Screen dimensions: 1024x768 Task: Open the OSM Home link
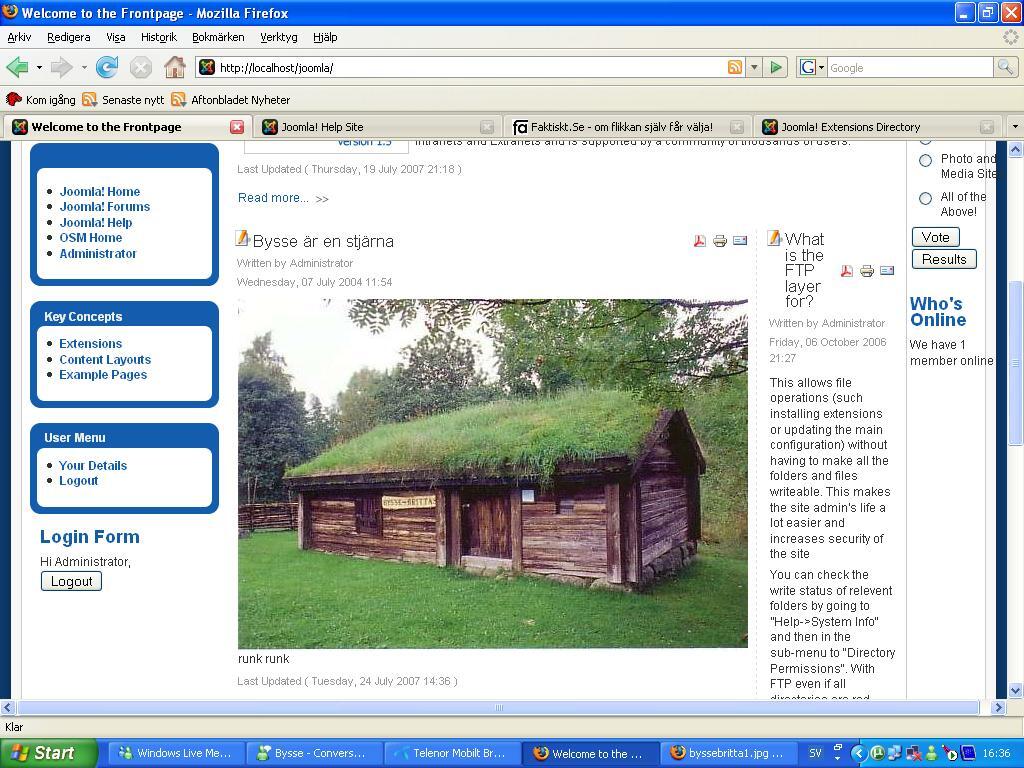coord(91,238)
